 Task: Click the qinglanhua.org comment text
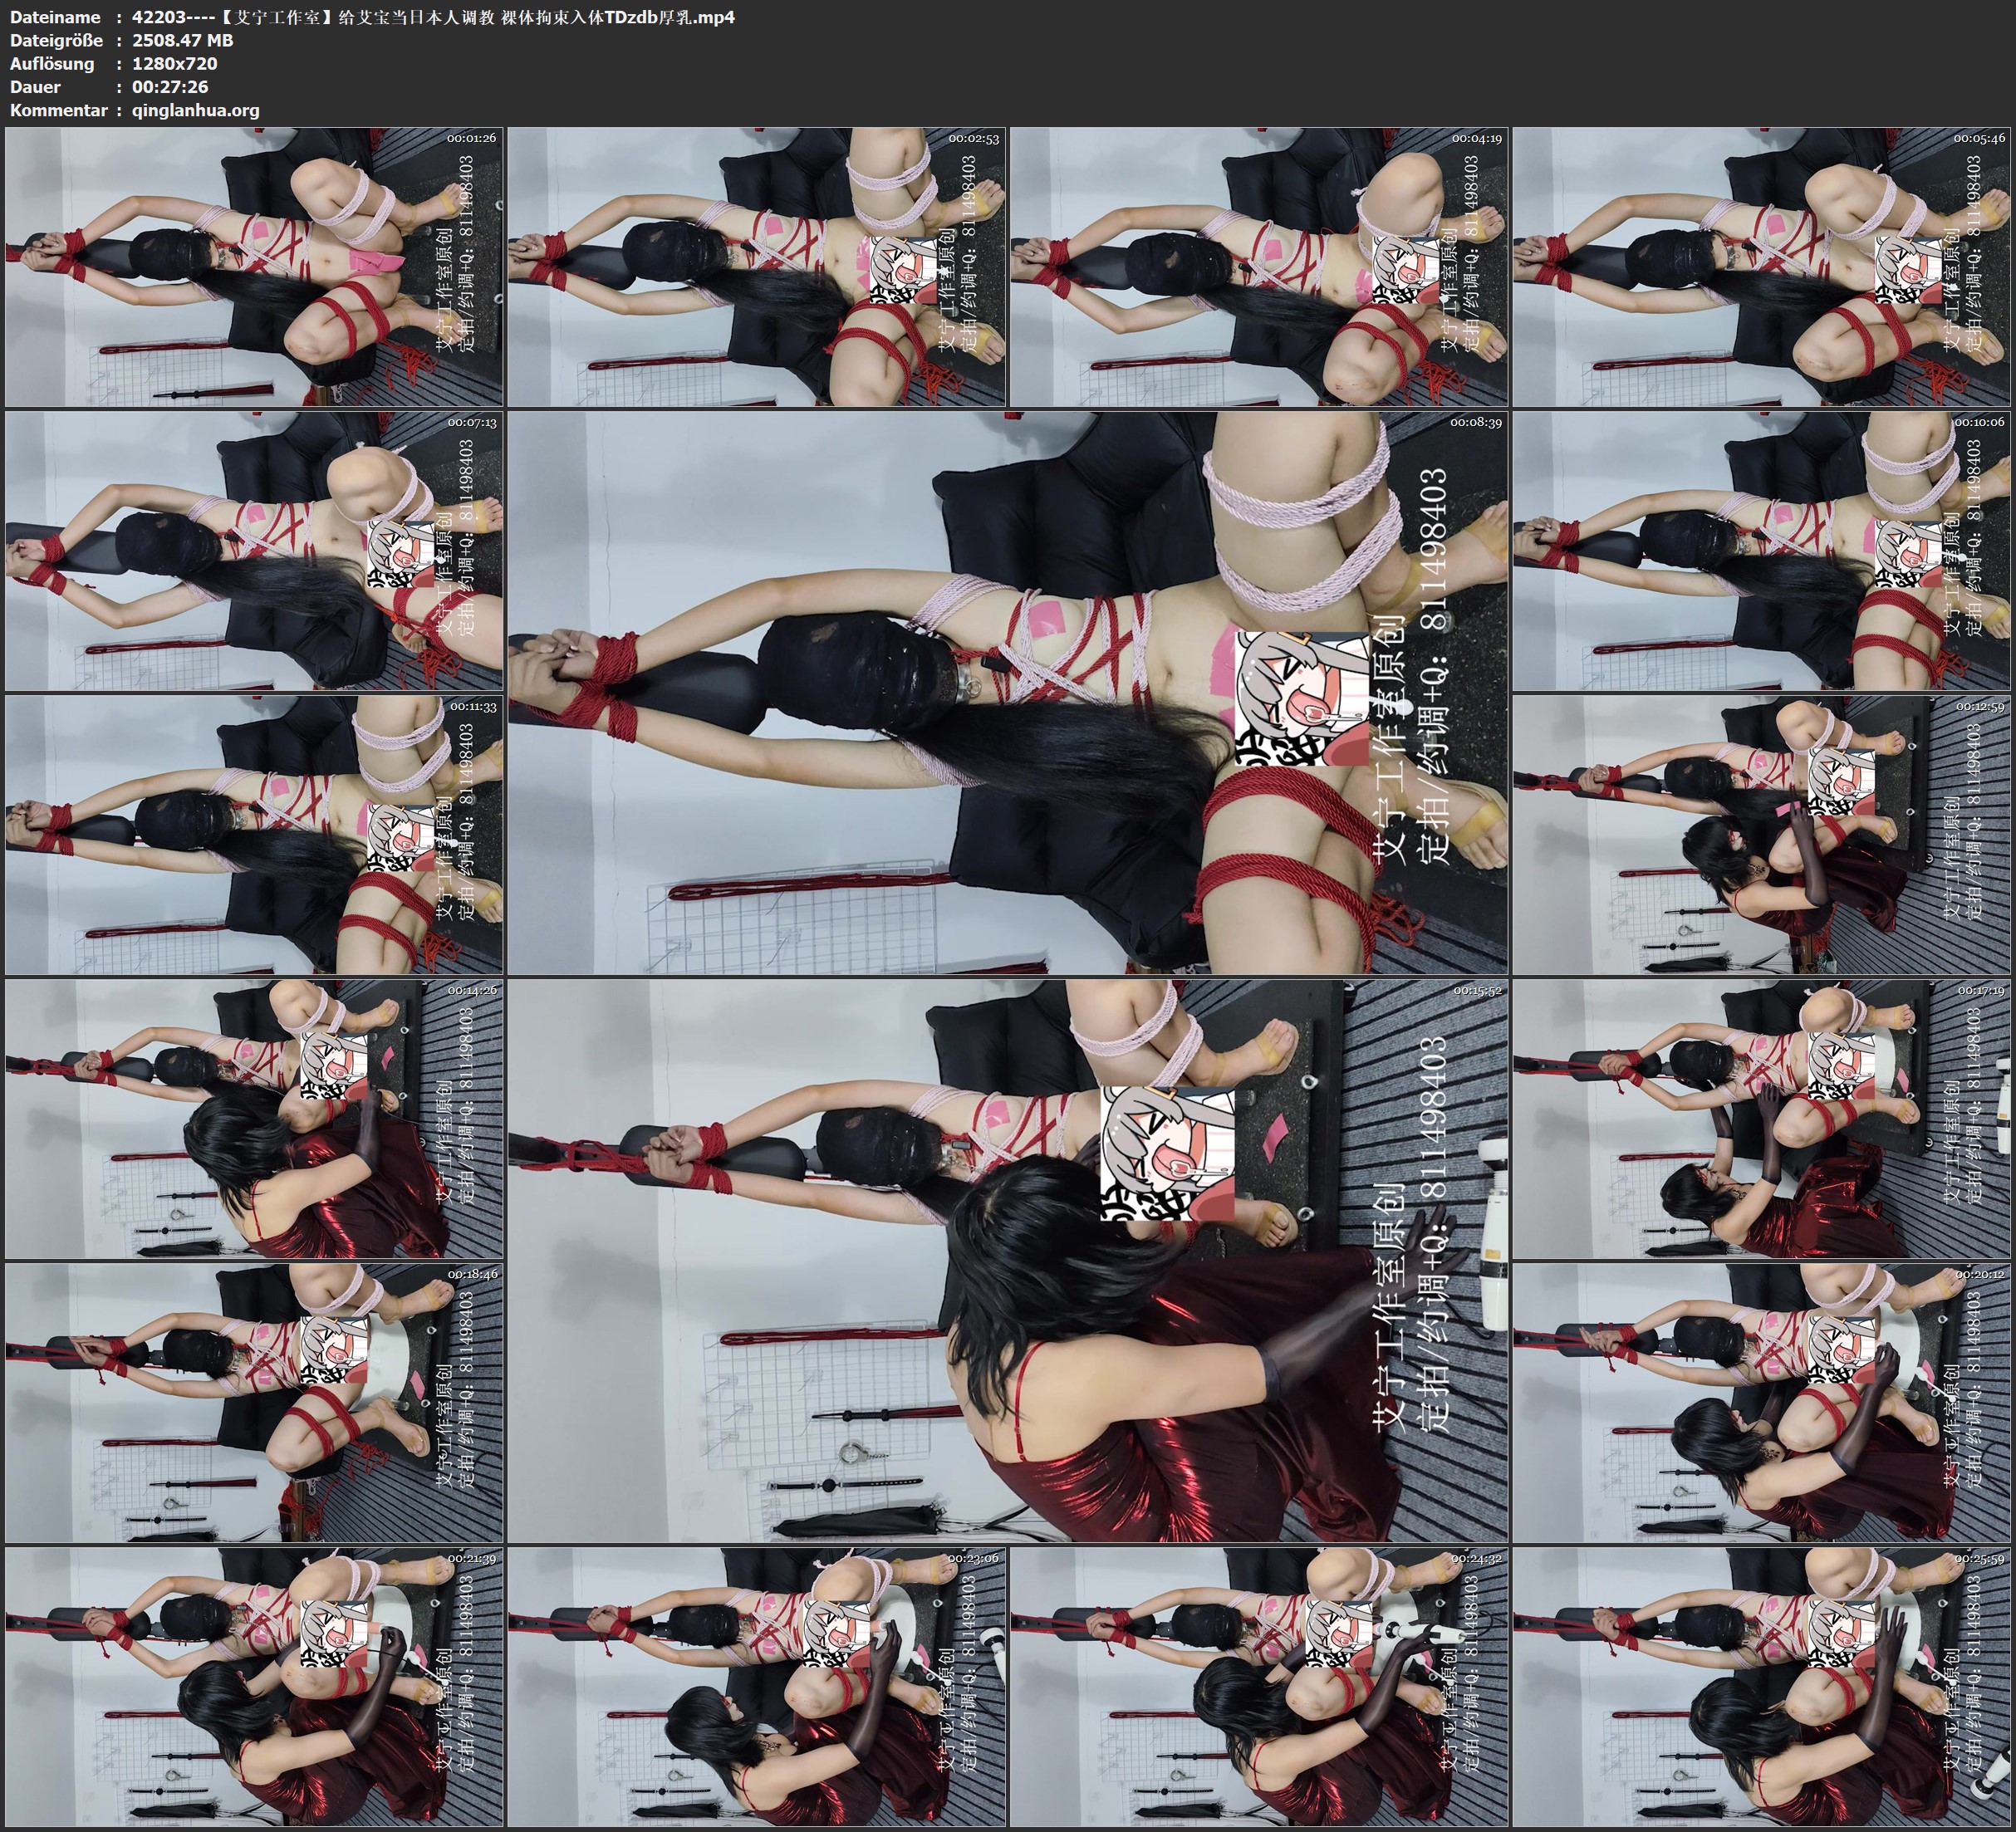195,110
